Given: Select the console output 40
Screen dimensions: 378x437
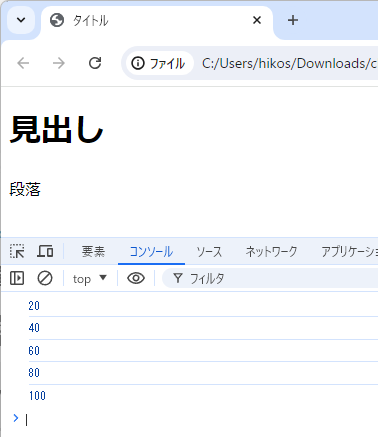Looking at the screenshot, I should (34, 328).
